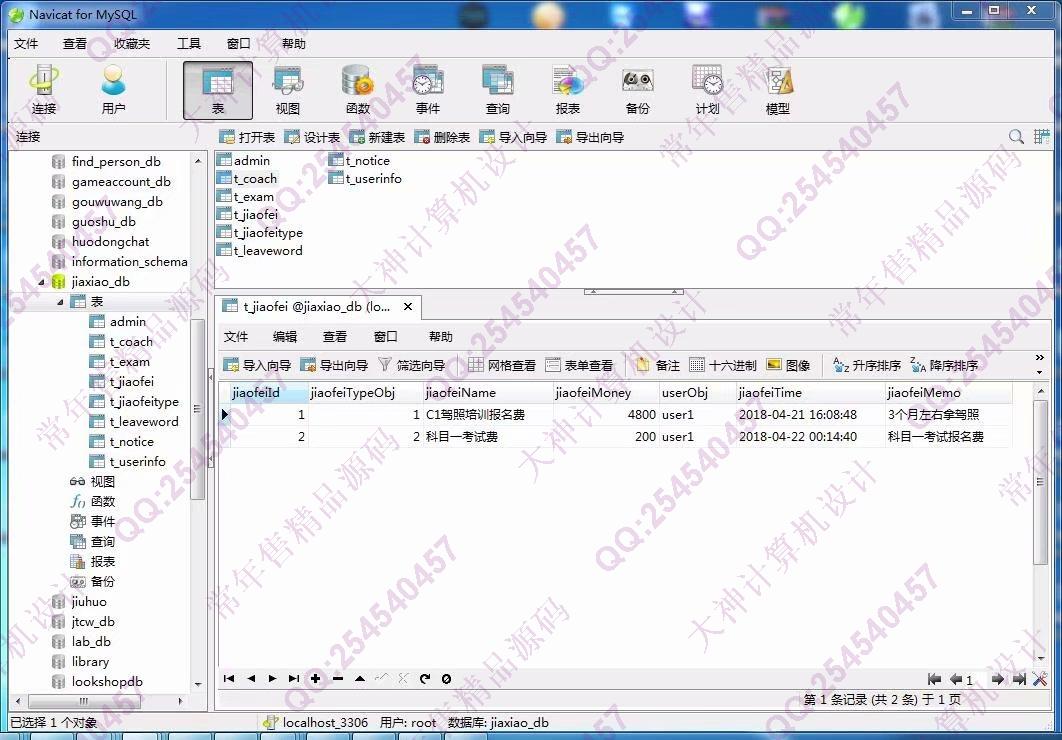Go to next page arrow

pos(997,679)
